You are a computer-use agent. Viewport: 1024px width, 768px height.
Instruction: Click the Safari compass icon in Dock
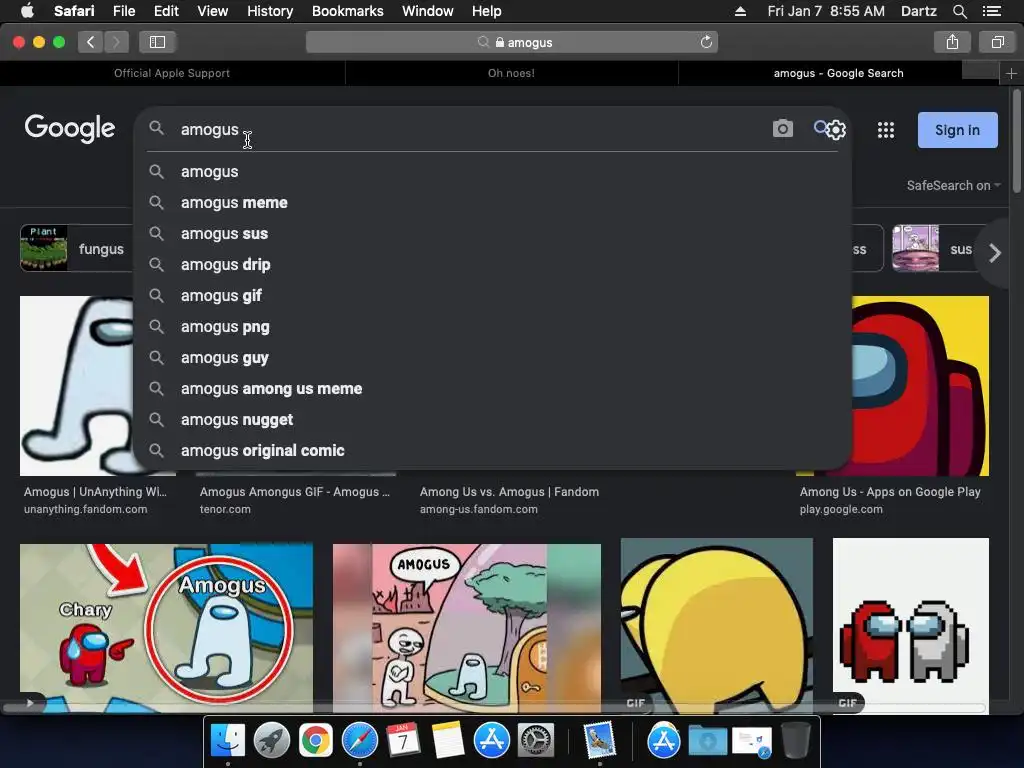(x=360, y=741)
